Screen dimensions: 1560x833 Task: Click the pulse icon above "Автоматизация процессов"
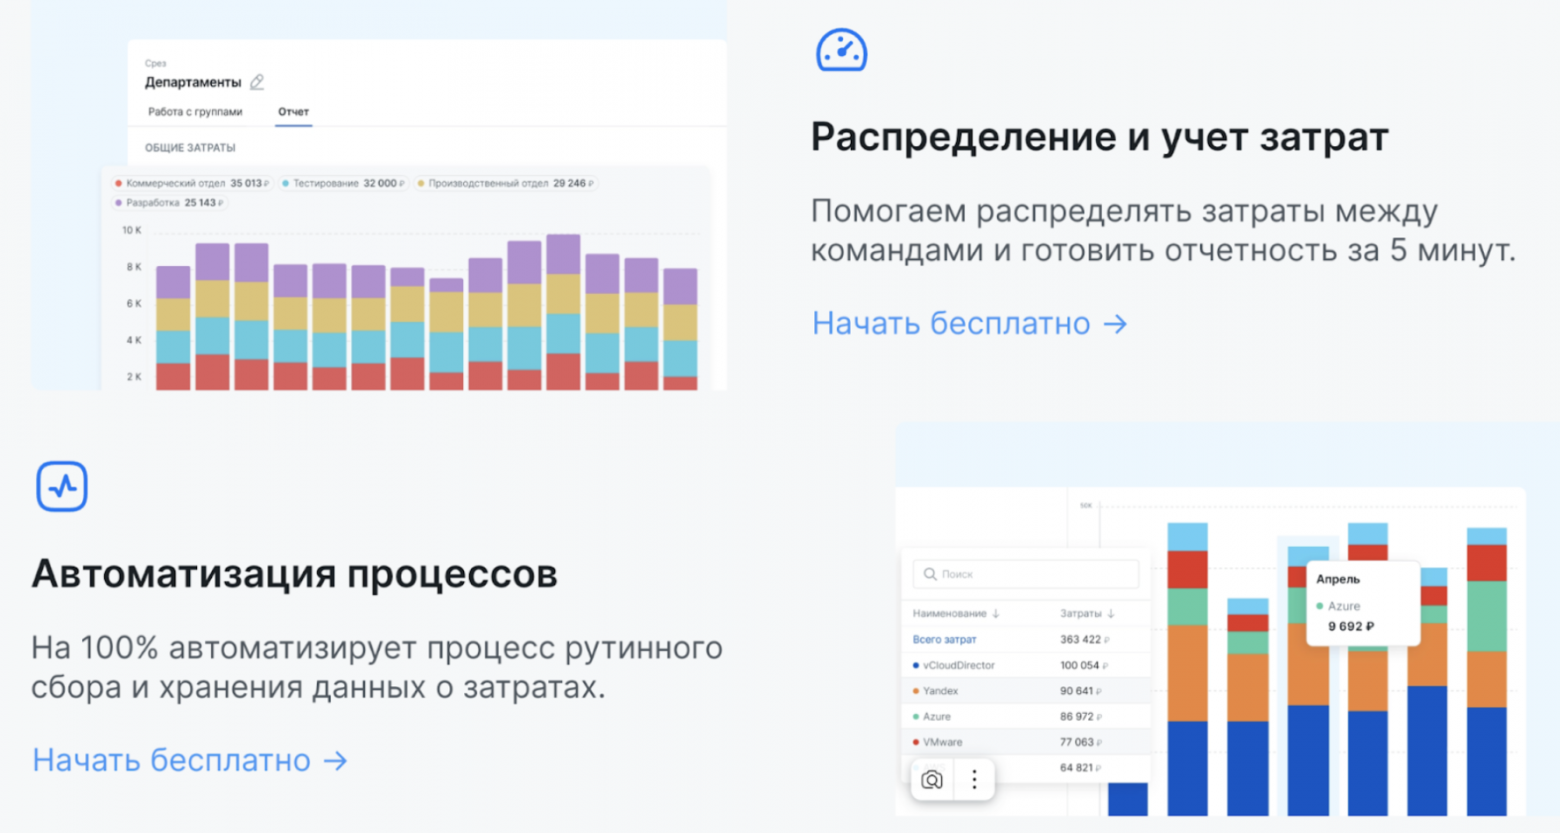click(61, 487)
